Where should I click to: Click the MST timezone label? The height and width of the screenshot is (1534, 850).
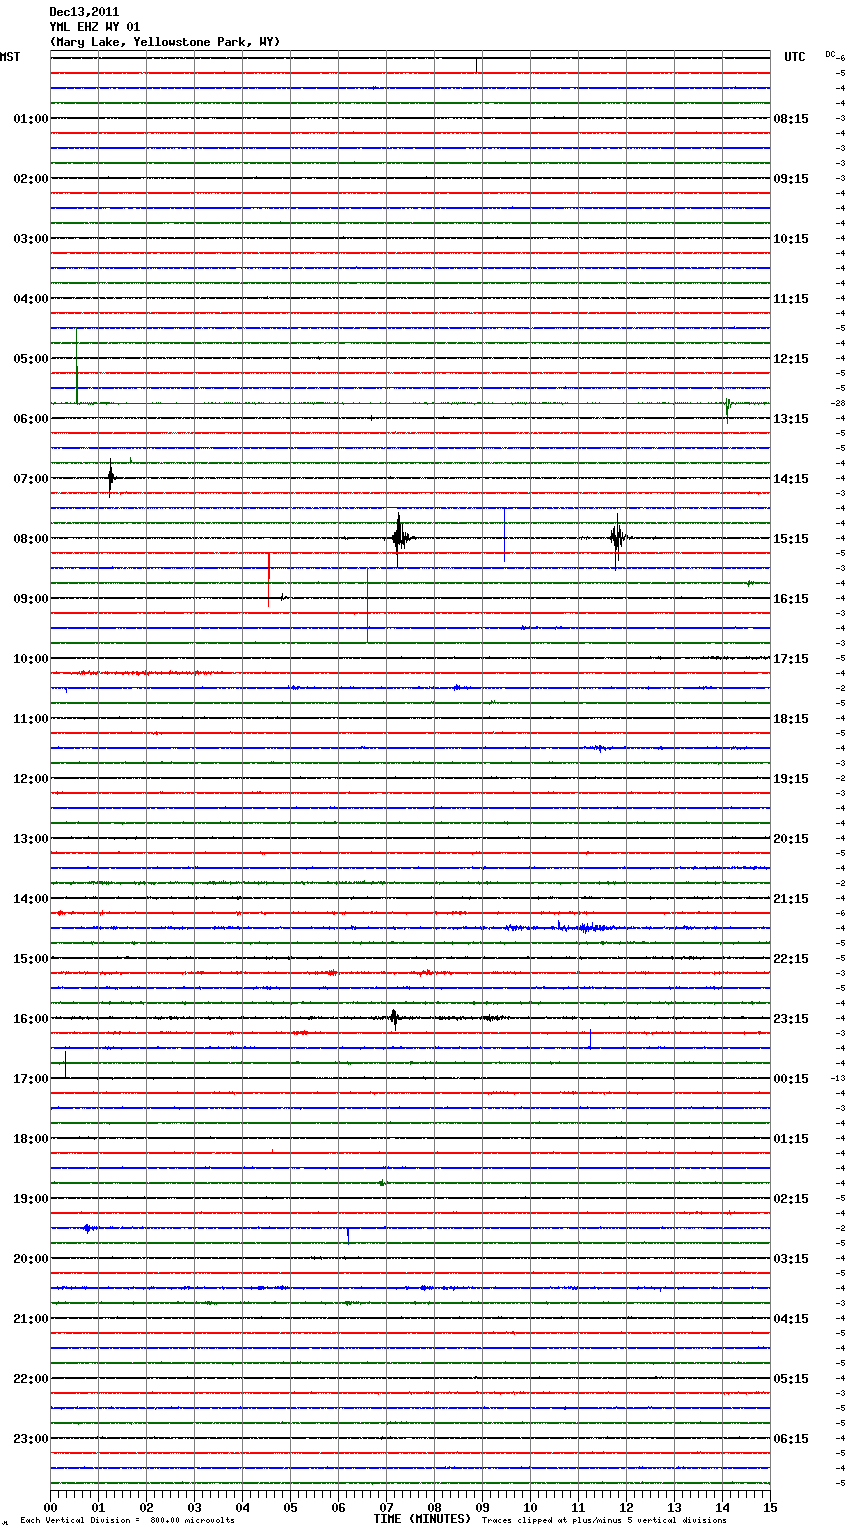(10, 57)
